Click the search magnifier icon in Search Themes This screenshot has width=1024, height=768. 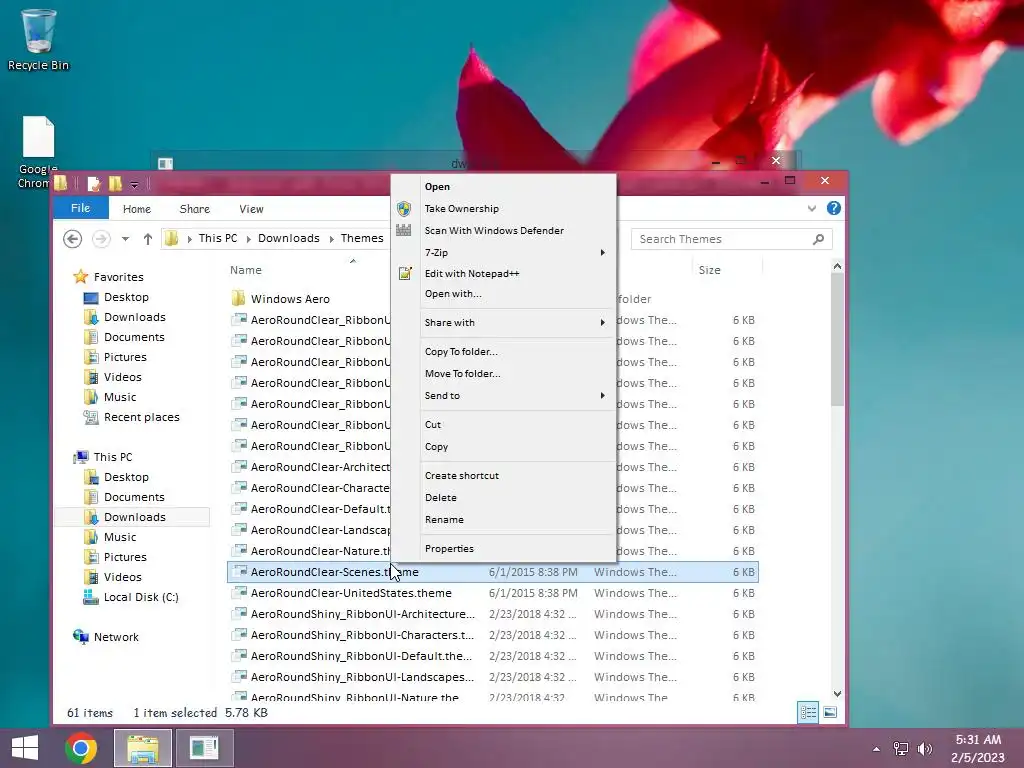[x=818, y=239]
